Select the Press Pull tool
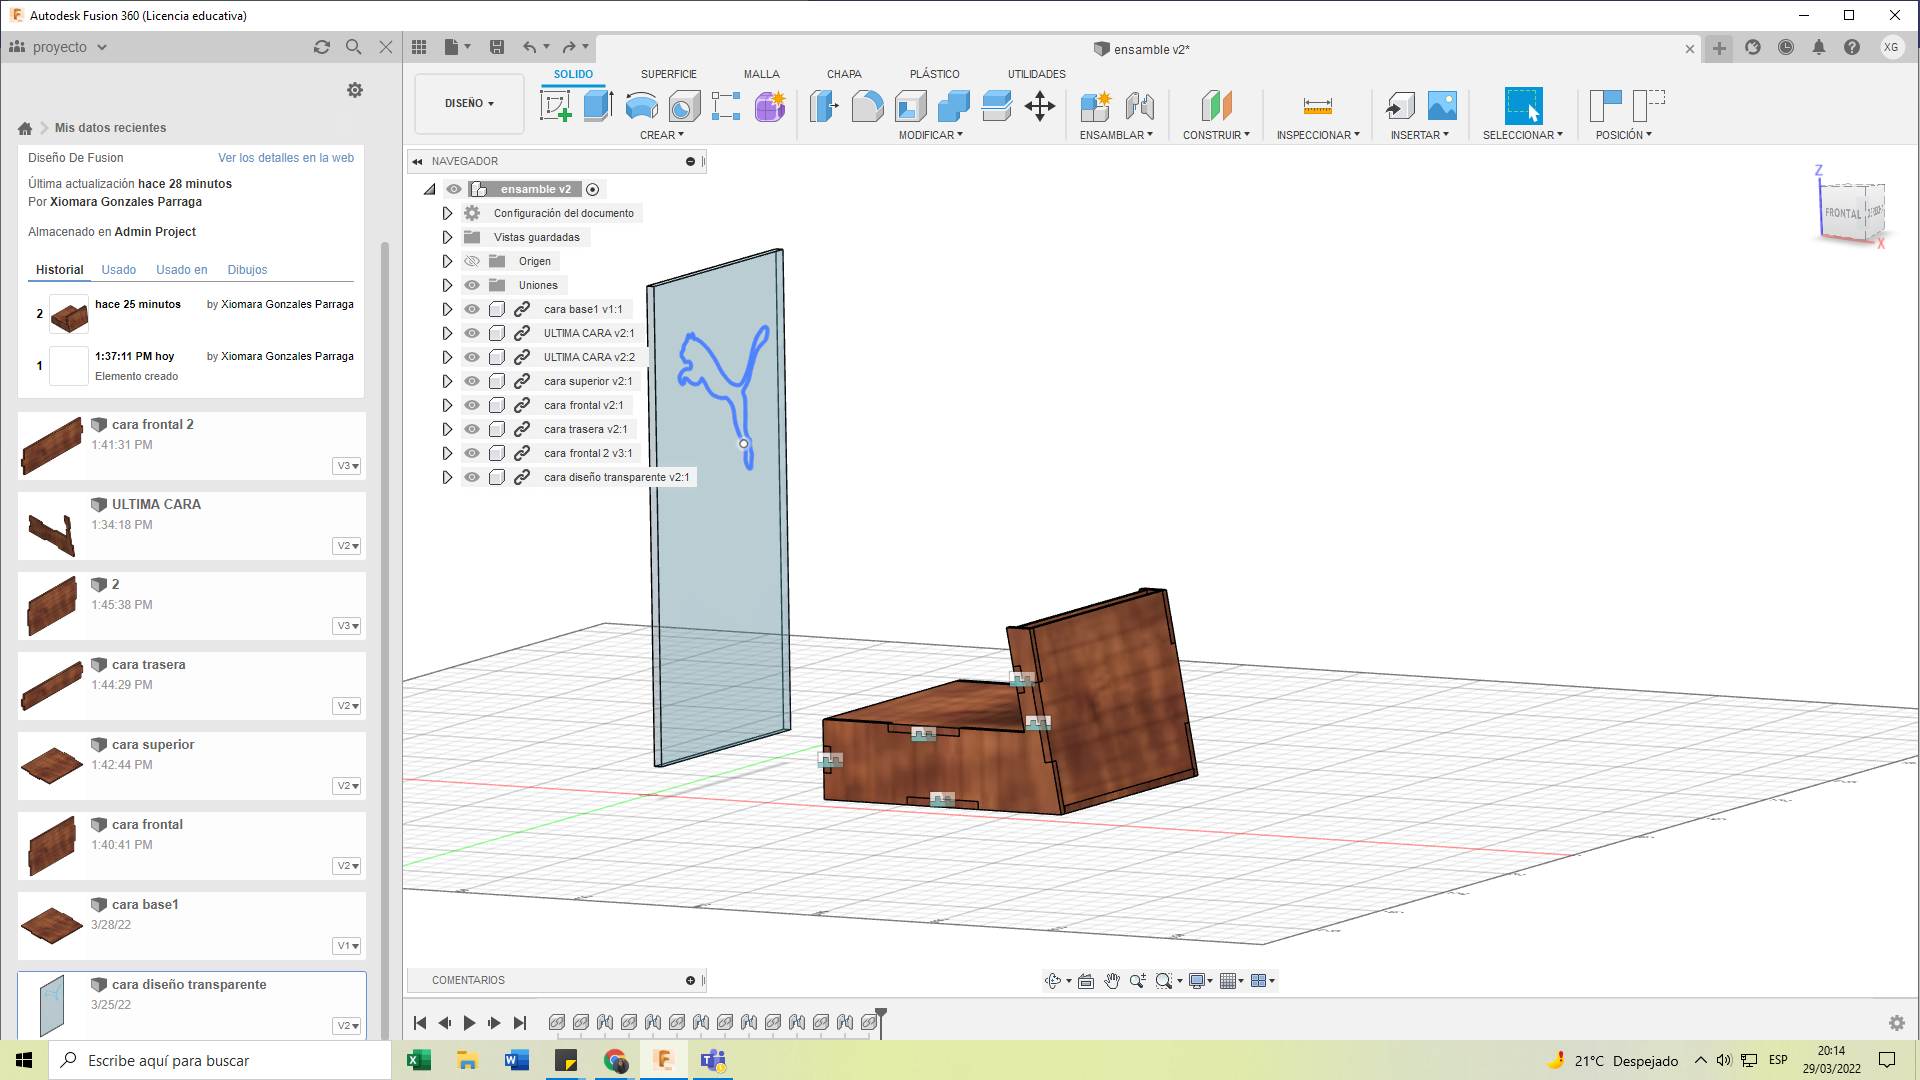1920x1080 pixels. click(824, 105)
